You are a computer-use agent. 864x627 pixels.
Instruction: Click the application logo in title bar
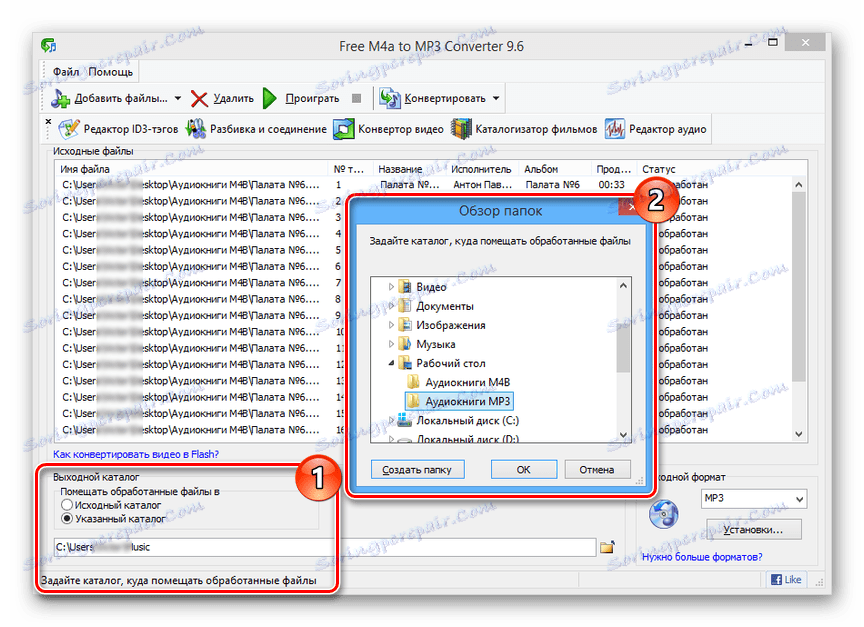pos(49,45)
